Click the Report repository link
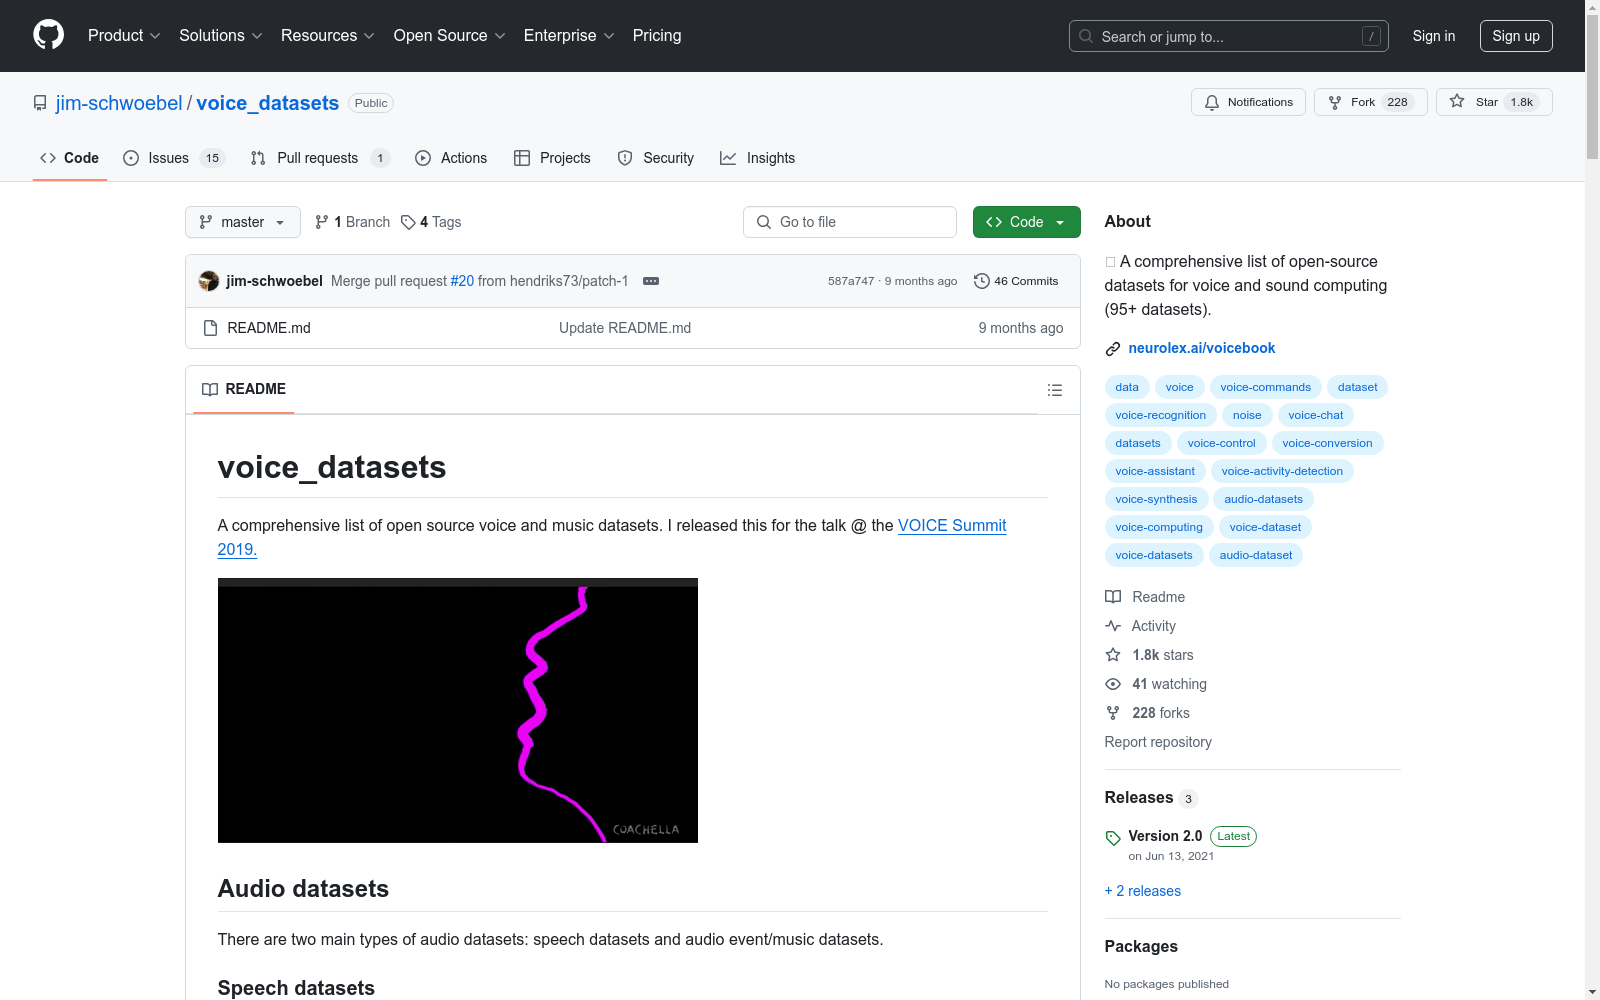This screenshot has width=1600, height=1000. (1158, 742)
